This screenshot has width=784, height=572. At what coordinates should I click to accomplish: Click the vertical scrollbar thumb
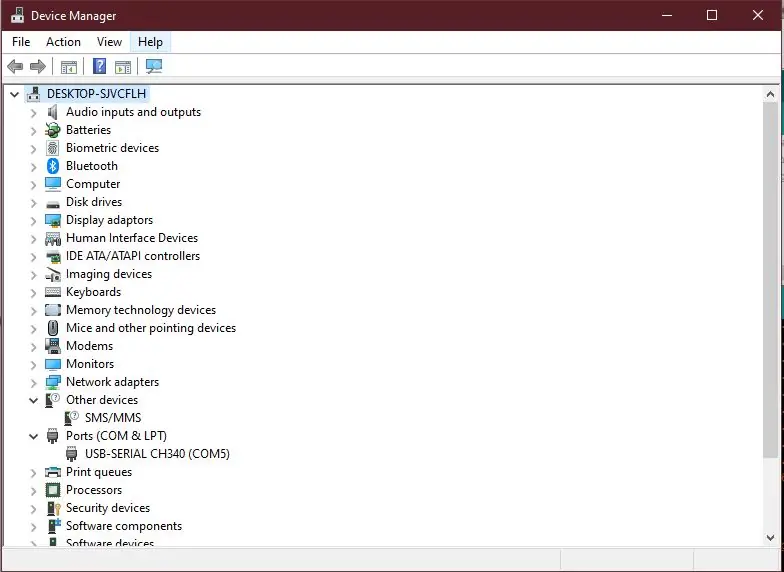[x=770, y=279]
